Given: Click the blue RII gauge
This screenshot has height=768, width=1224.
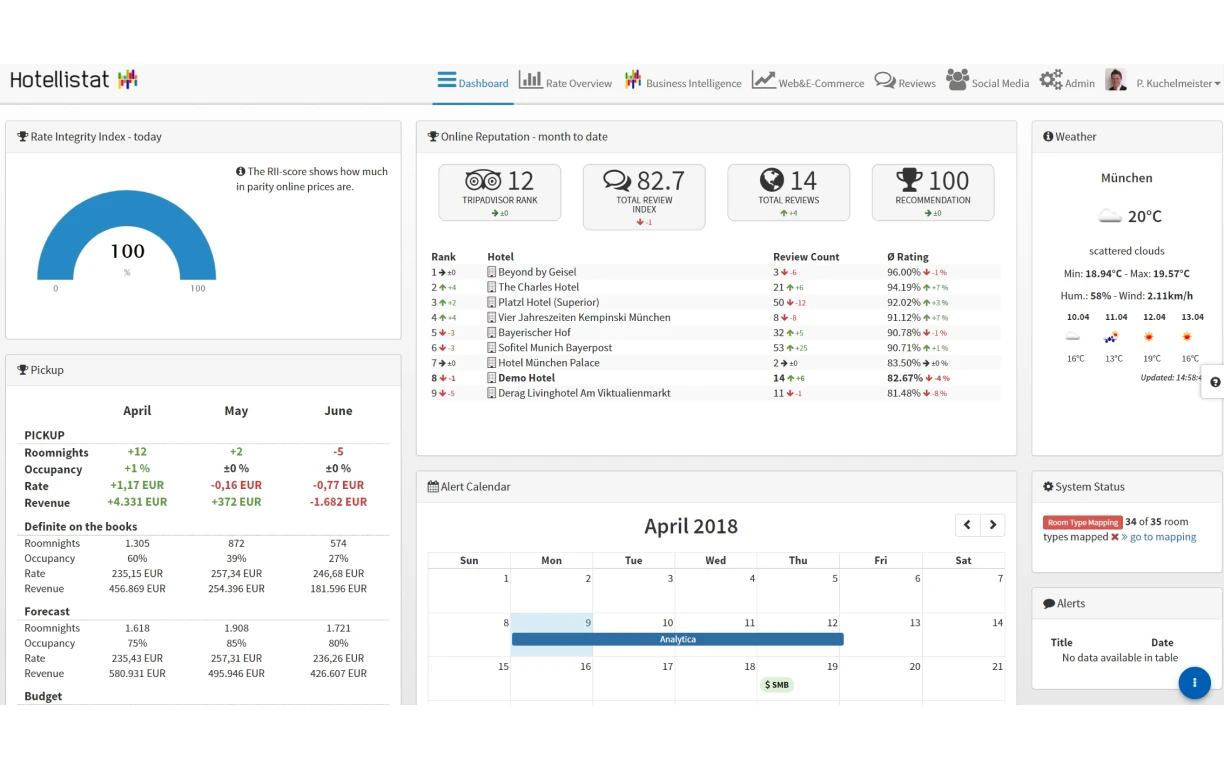Looking at the screenshot, I should pyautogui.click(x=127, y=237).
